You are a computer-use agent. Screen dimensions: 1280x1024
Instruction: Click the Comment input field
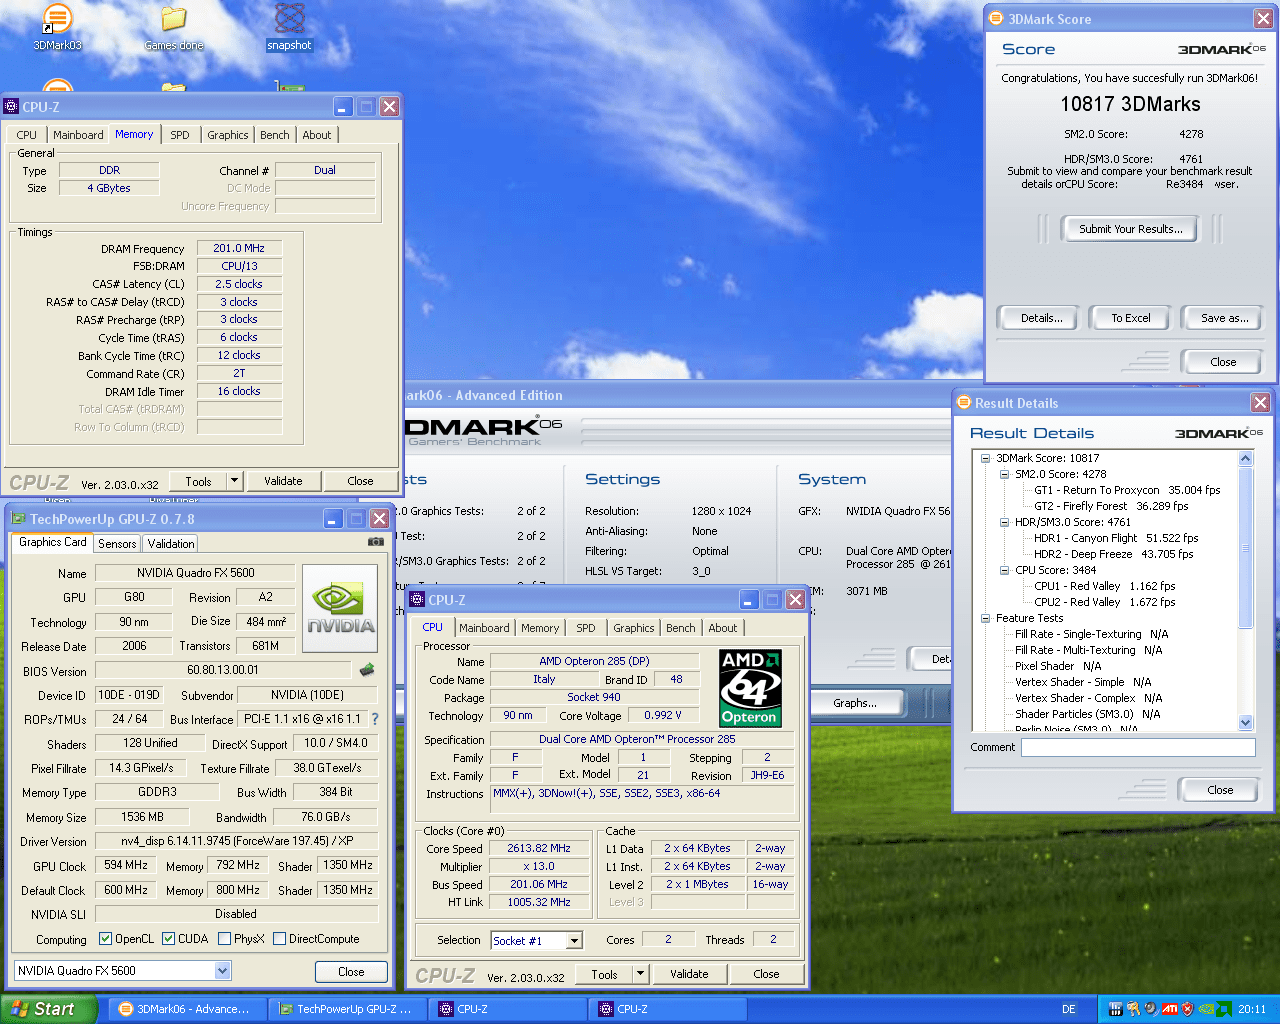pos(1137,748)
